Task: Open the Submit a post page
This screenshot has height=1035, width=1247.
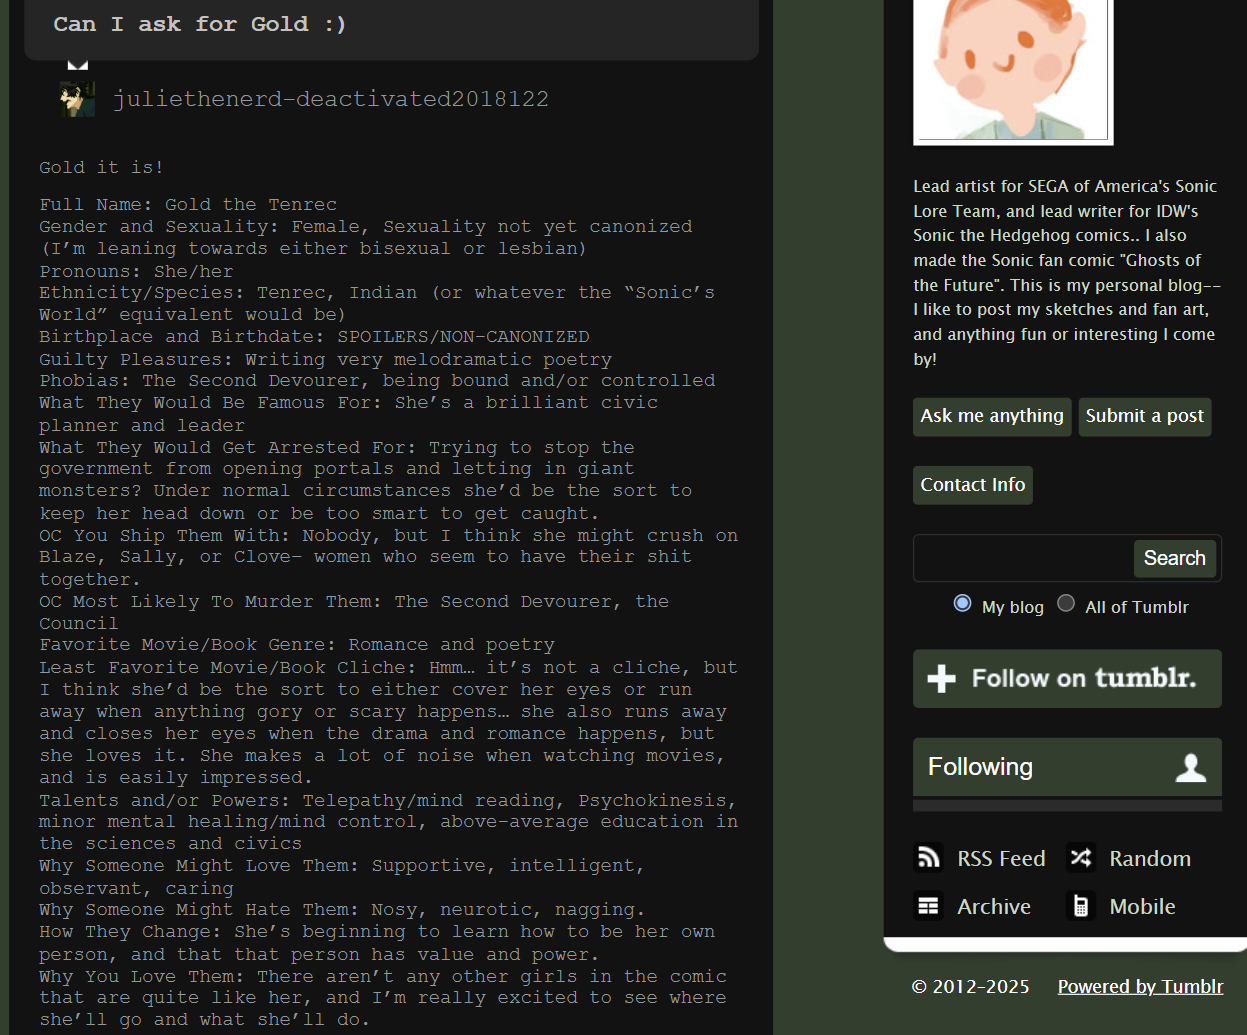Action: [x=1145, y=416]
